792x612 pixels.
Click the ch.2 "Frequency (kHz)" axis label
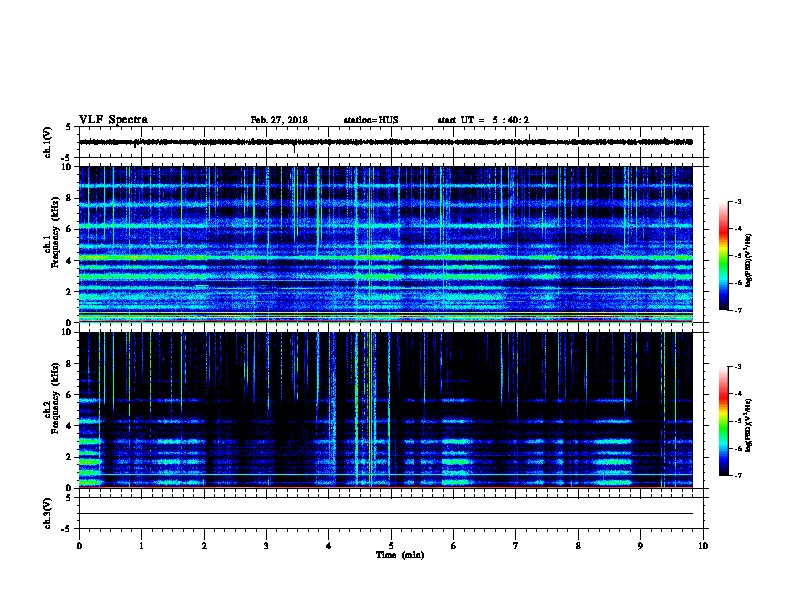click(55, 398)
